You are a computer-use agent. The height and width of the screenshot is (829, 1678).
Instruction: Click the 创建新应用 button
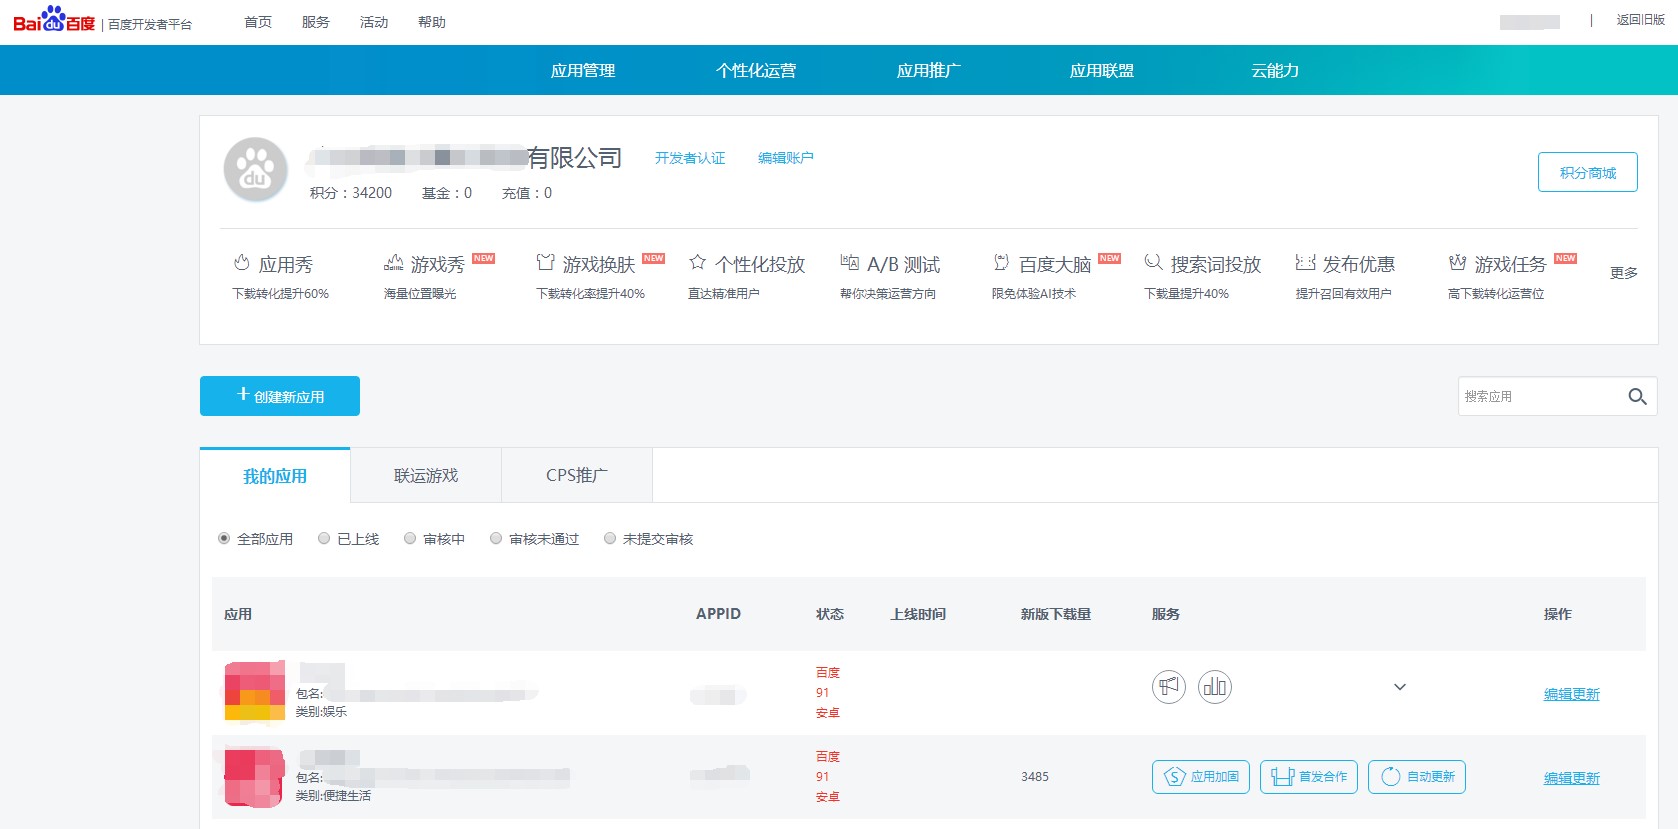[x=280, y=396]
